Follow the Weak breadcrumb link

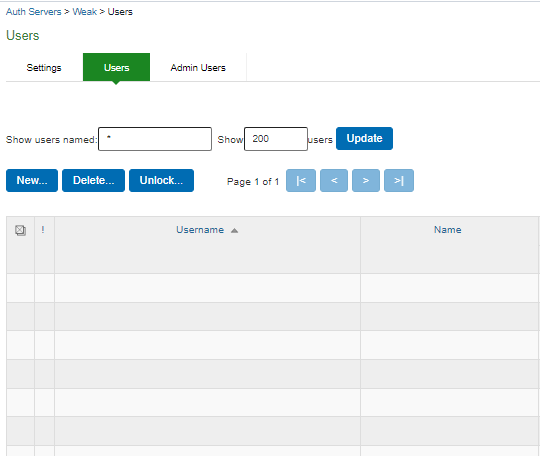tap(85, 12)
